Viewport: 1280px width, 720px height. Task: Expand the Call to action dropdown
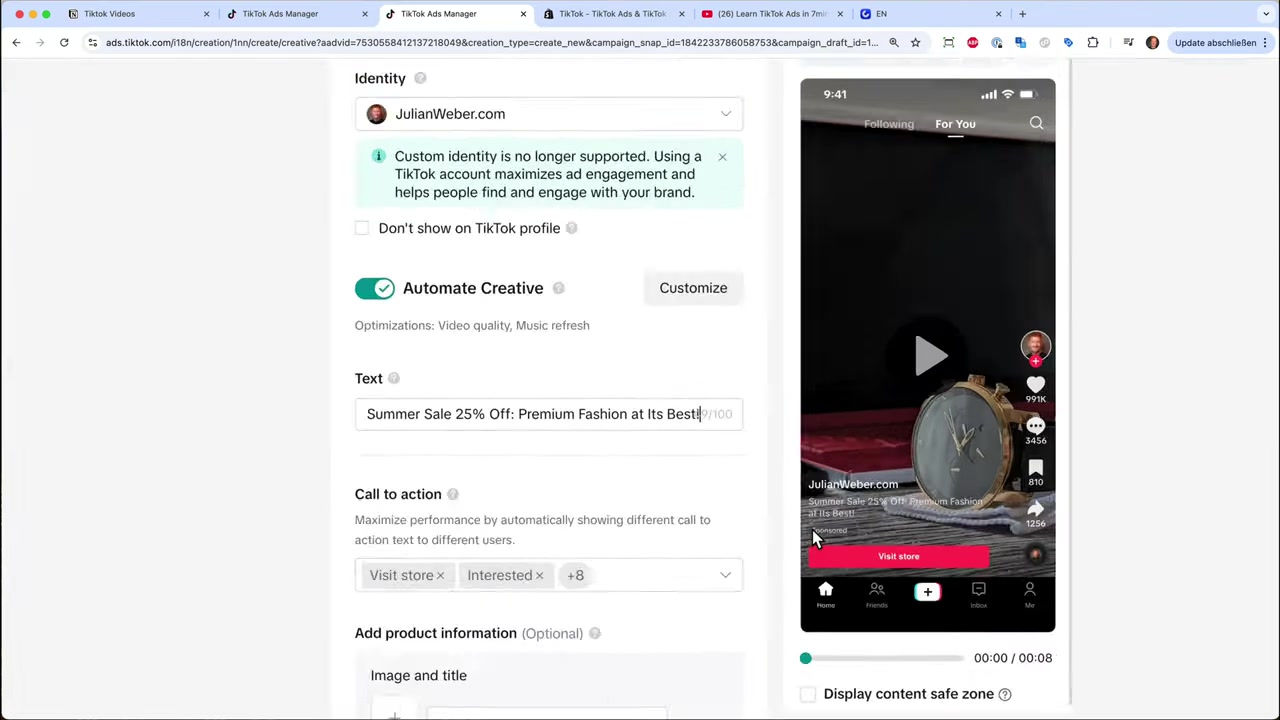(x=725, y=575)
